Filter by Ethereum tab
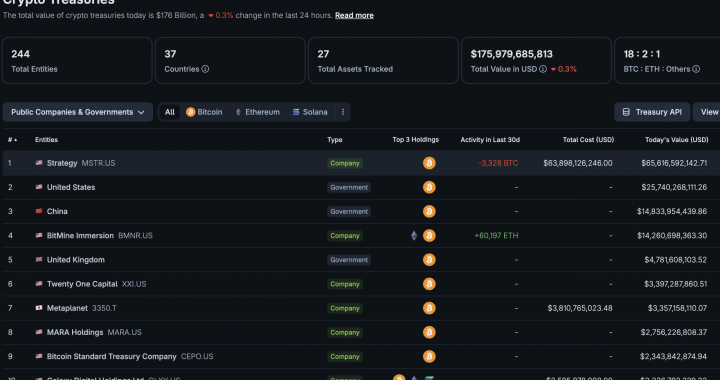 pyautogui.click(x=257, y=112)
